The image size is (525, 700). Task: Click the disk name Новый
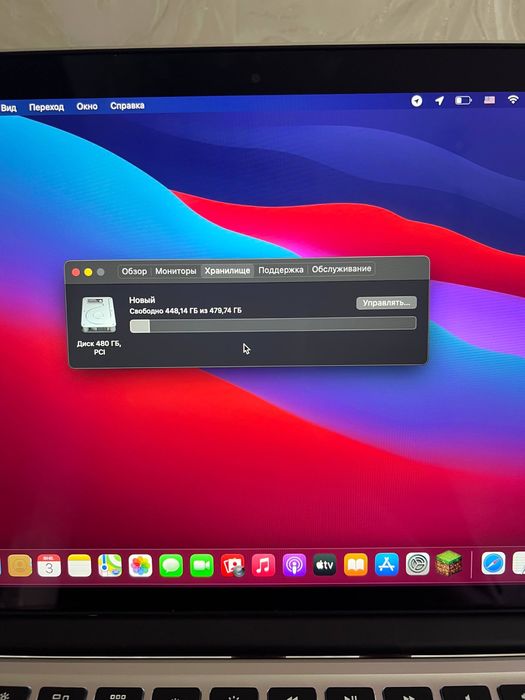[142, 300]
